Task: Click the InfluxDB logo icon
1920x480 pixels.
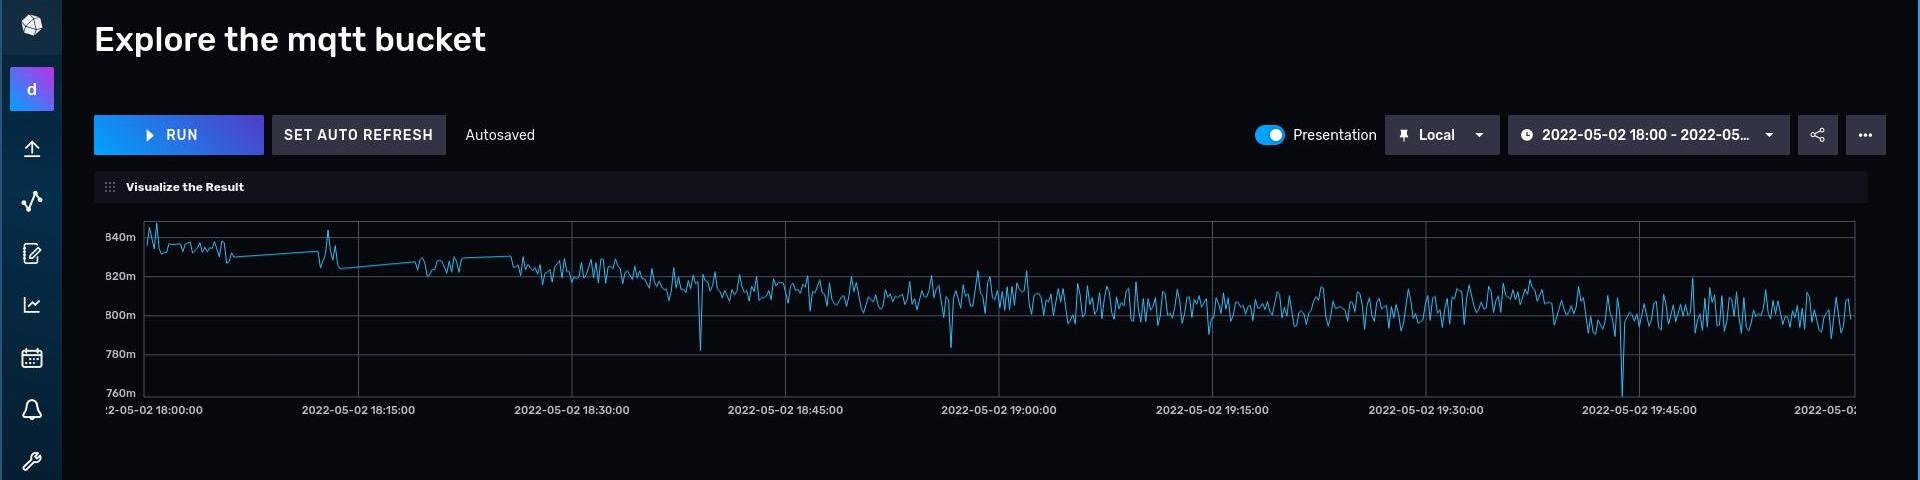Action: (x=32, y=25)
